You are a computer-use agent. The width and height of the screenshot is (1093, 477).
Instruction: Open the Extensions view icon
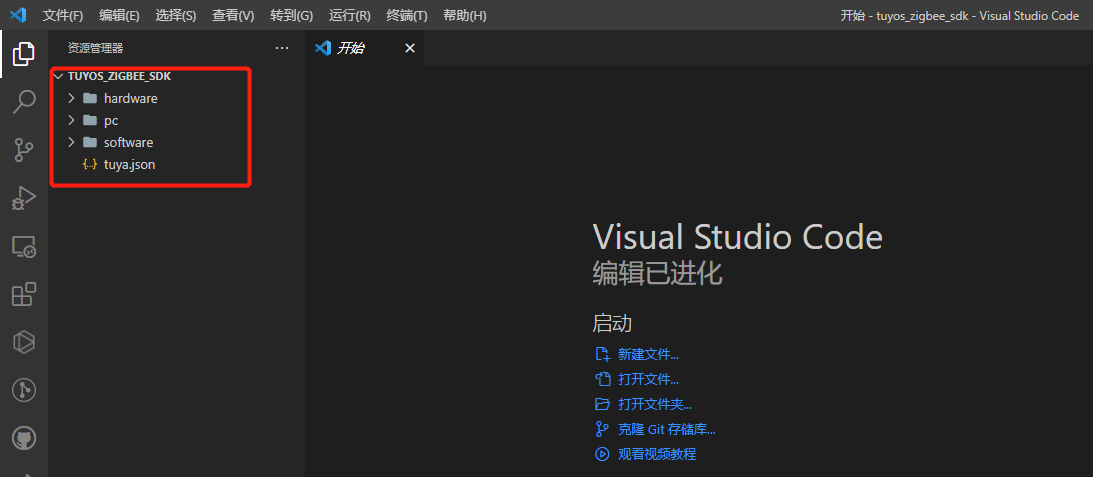coord(24,294)
